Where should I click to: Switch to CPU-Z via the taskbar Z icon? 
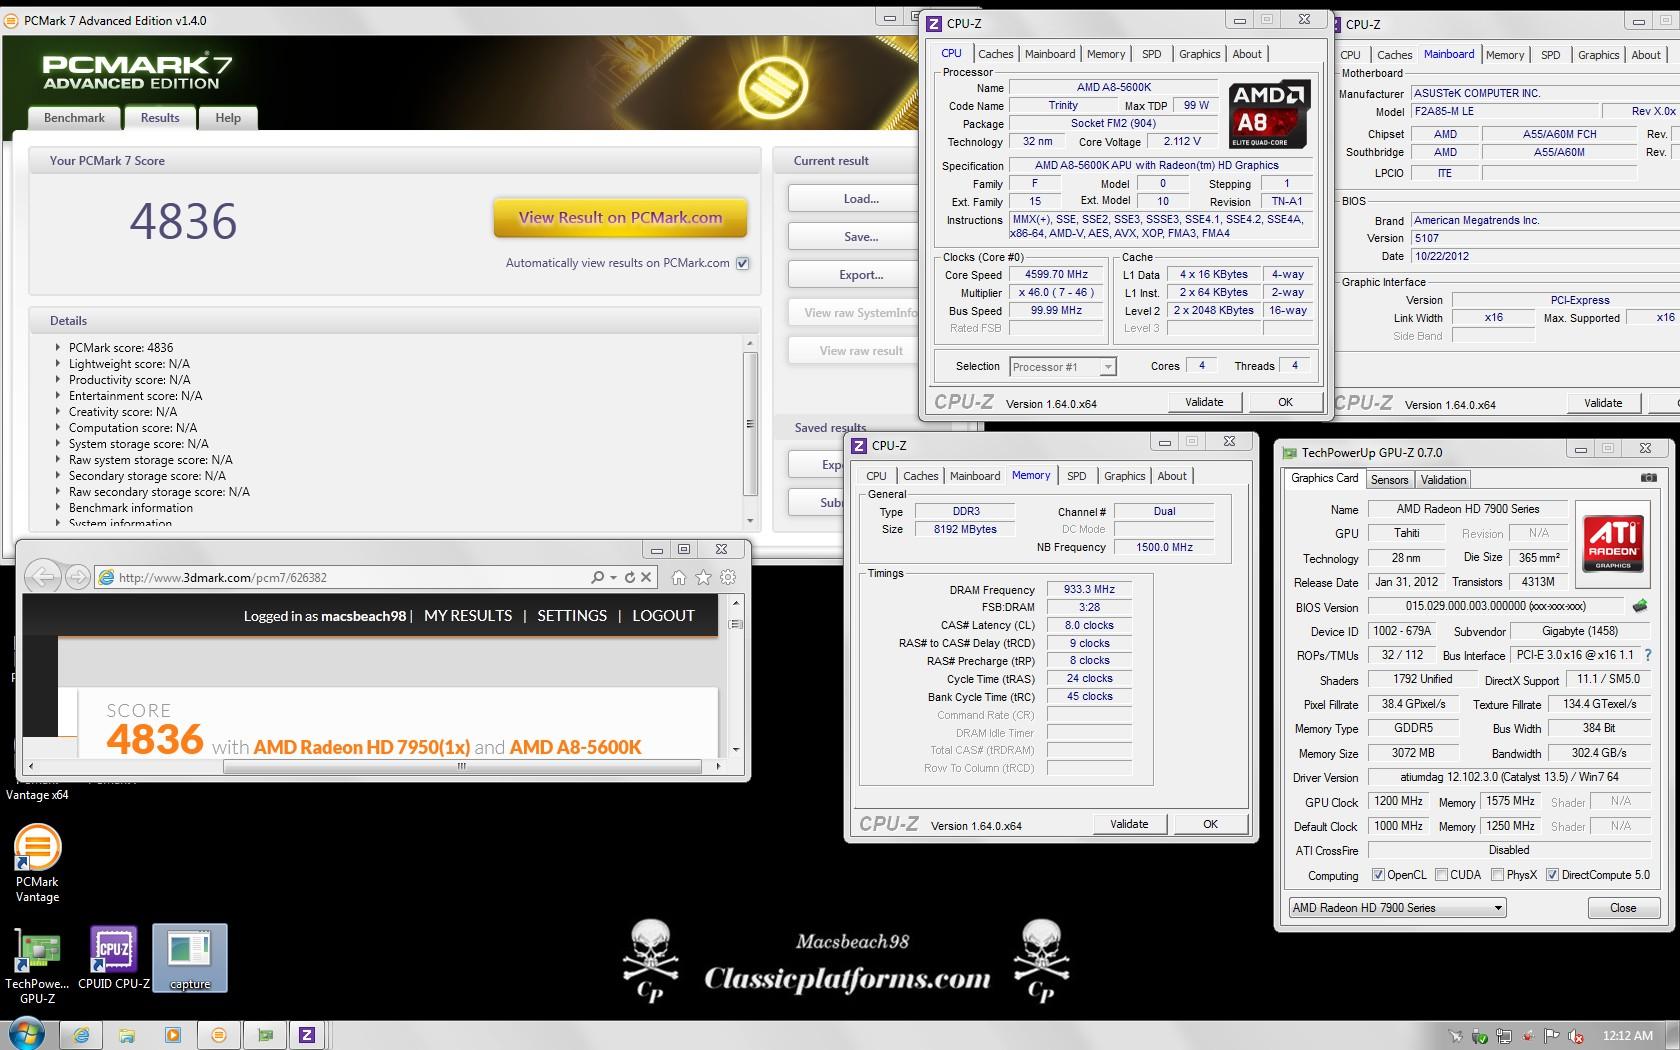pos(307,1035)
